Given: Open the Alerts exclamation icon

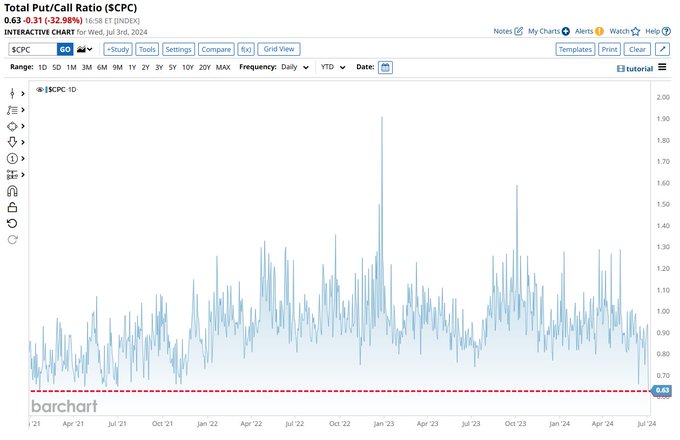Looking at the screenshot, I should pyautogui.click(x=599, y=31).
